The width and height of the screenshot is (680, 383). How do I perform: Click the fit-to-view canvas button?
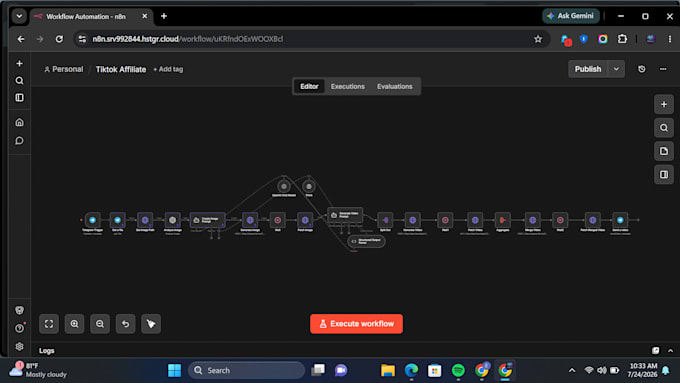49,324
